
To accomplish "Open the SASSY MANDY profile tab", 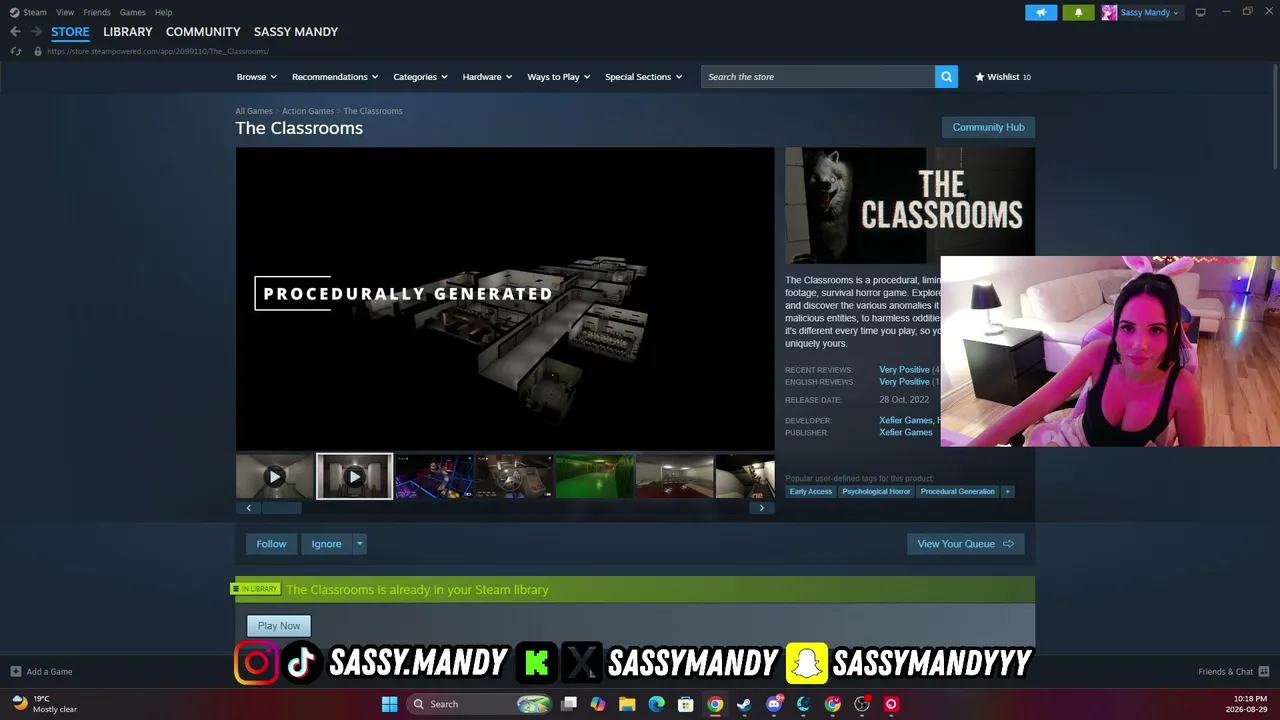I will pos(296,32).
